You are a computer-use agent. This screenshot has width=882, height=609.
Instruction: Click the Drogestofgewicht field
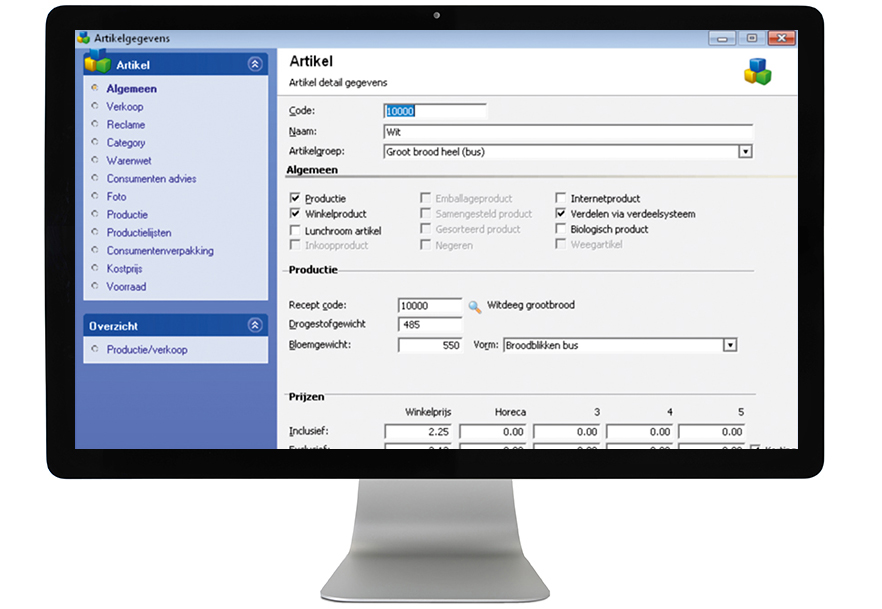click(430, 324)
